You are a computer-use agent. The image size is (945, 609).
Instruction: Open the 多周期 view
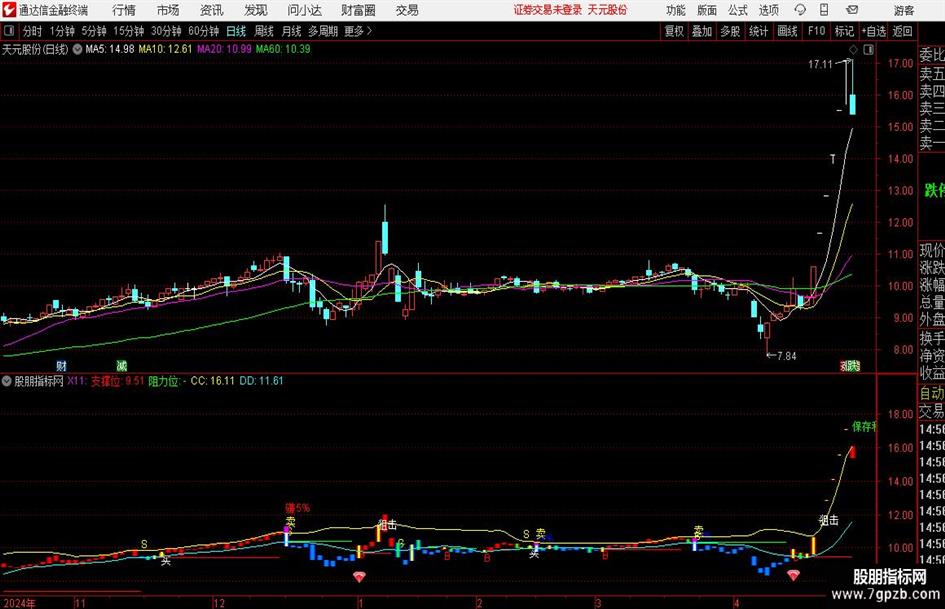[323, 31]
